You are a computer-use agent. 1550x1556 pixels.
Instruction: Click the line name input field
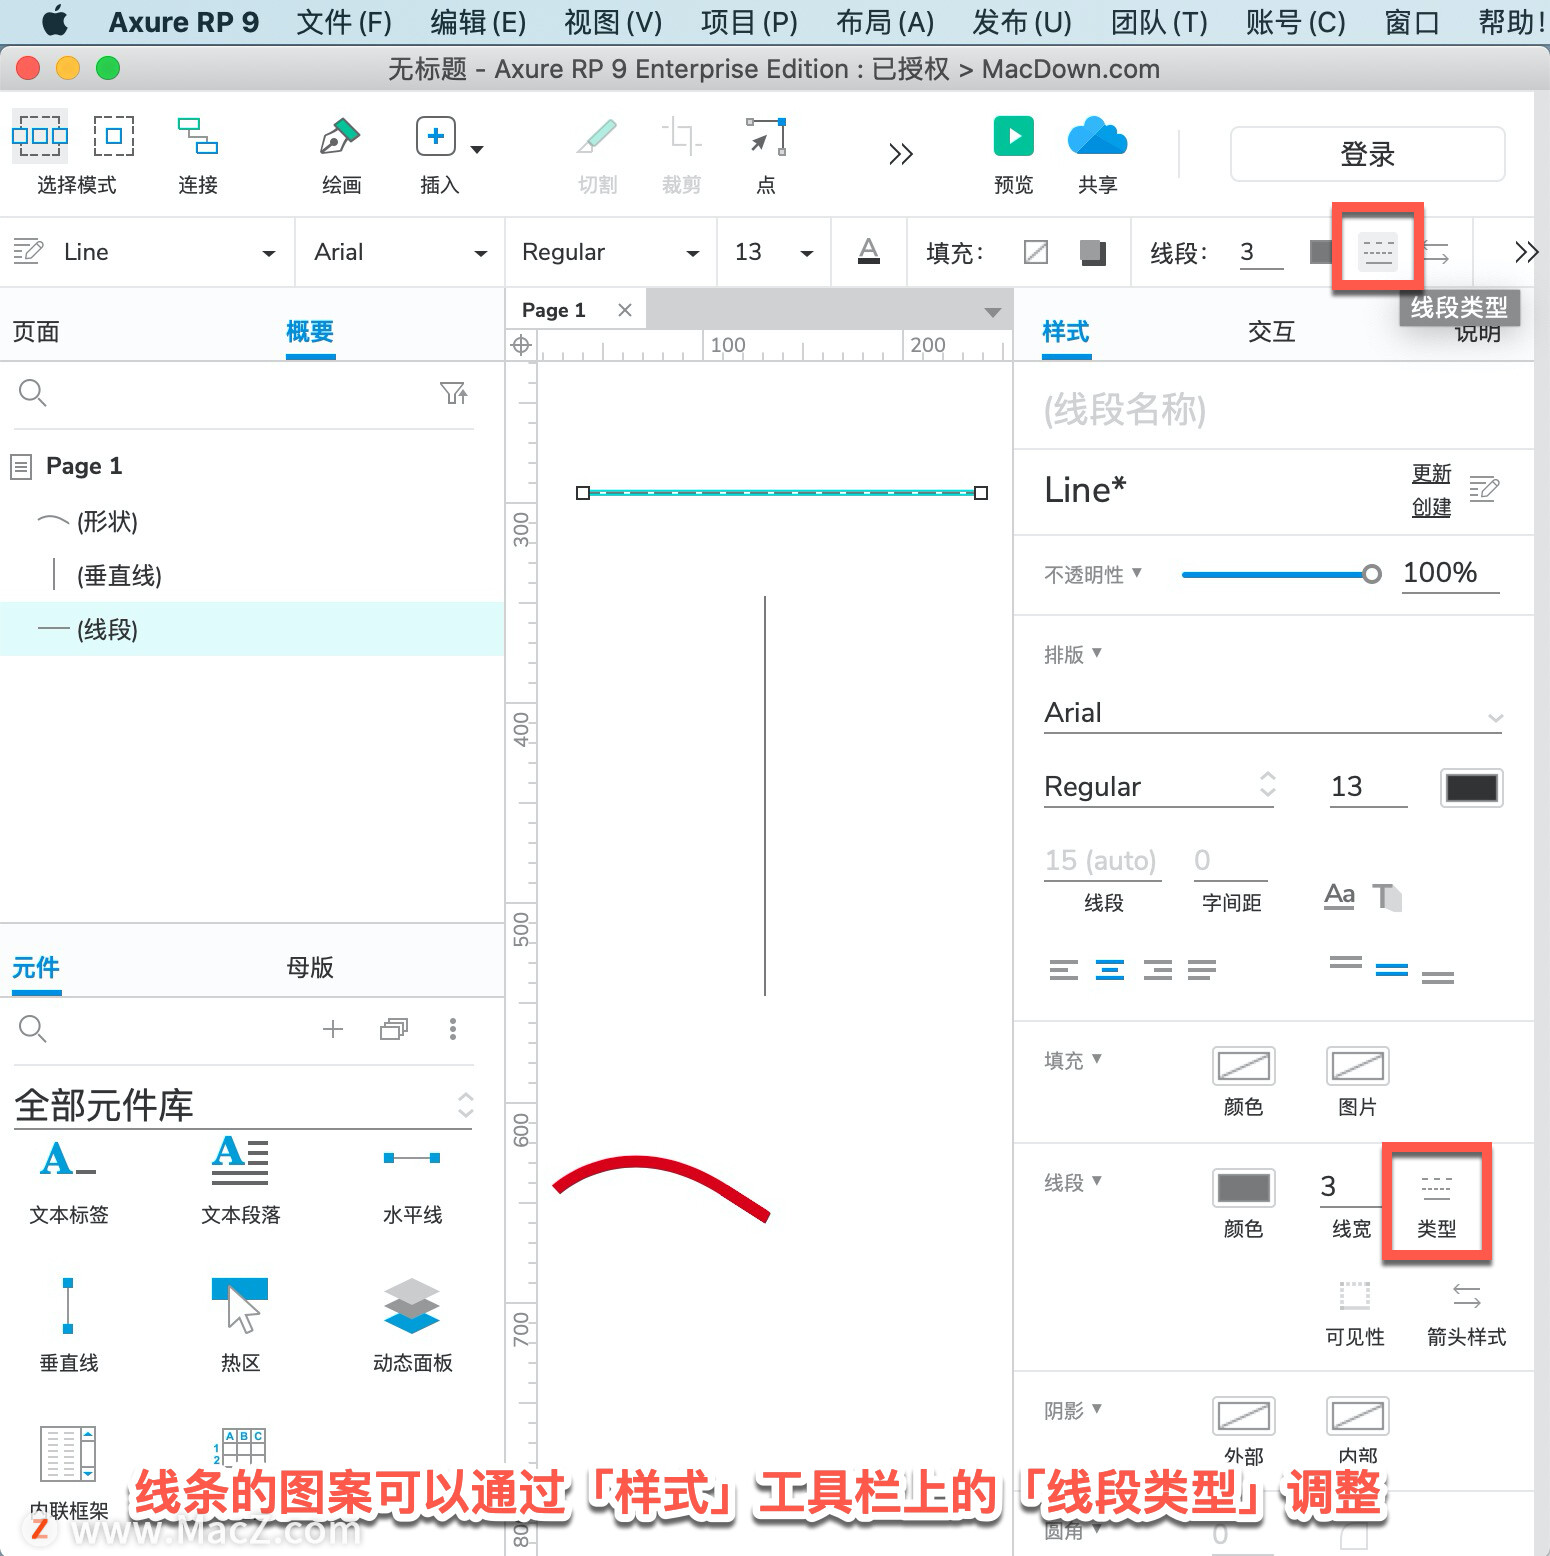click(x=1272, y=409)
